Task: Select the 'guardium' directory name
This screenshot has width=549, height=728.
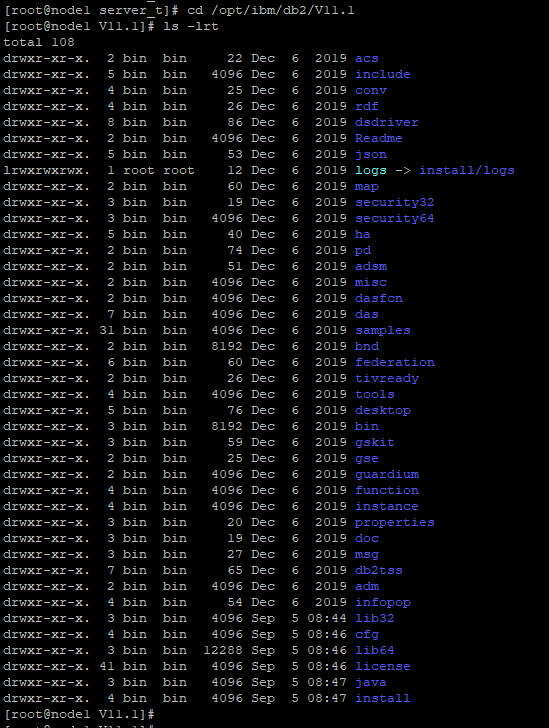Action: (x=386, y=475)
